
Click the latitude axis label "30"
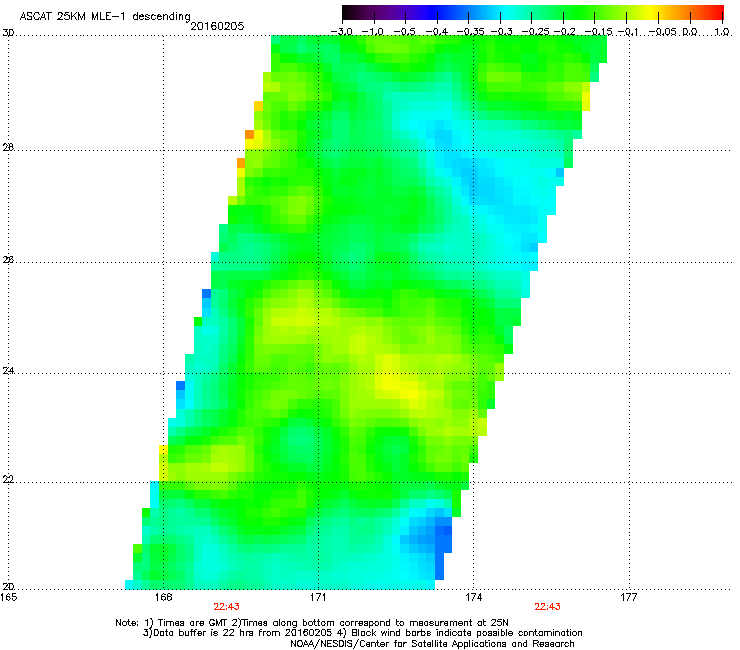tap(8, 33)
